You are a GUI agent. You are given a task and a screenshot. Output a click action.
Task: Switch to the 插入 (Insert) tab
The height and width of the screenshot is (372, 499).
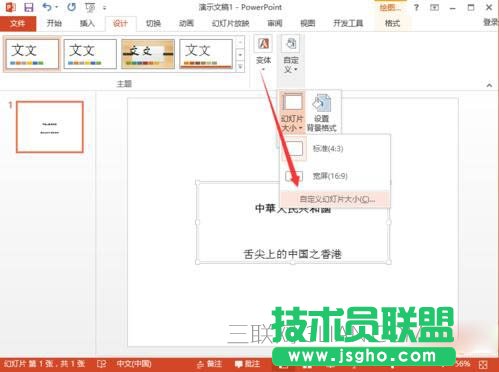(x=87, y=23)
